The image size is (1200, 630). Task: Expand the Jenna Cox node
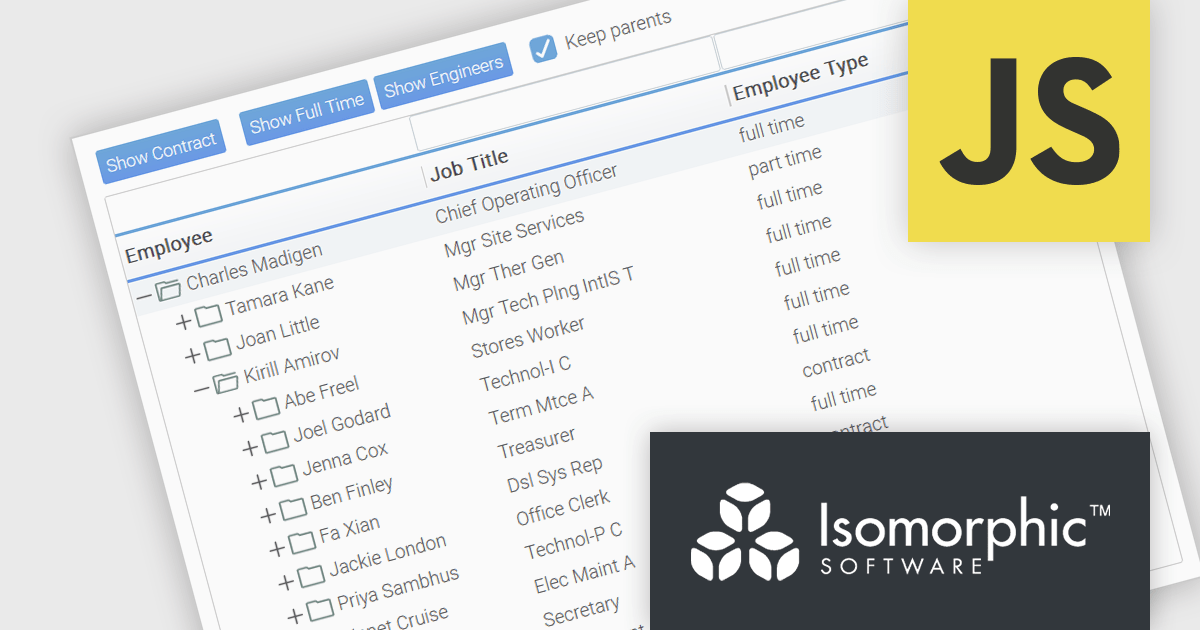259,481
